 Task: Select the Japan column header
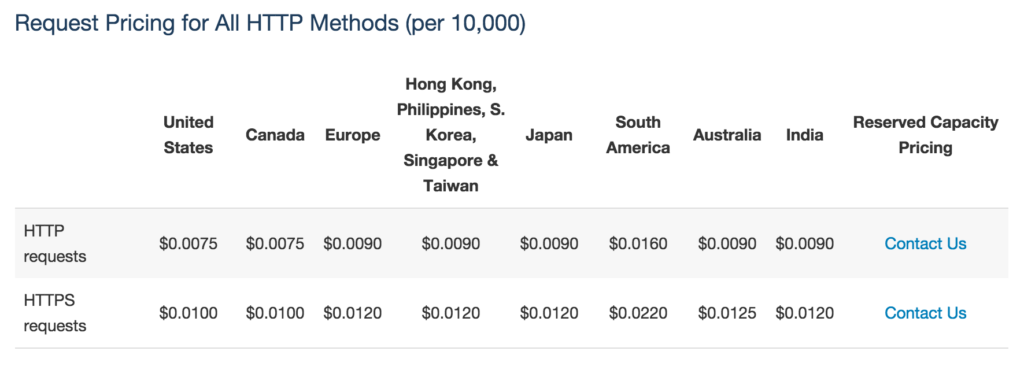click(549, 135)
